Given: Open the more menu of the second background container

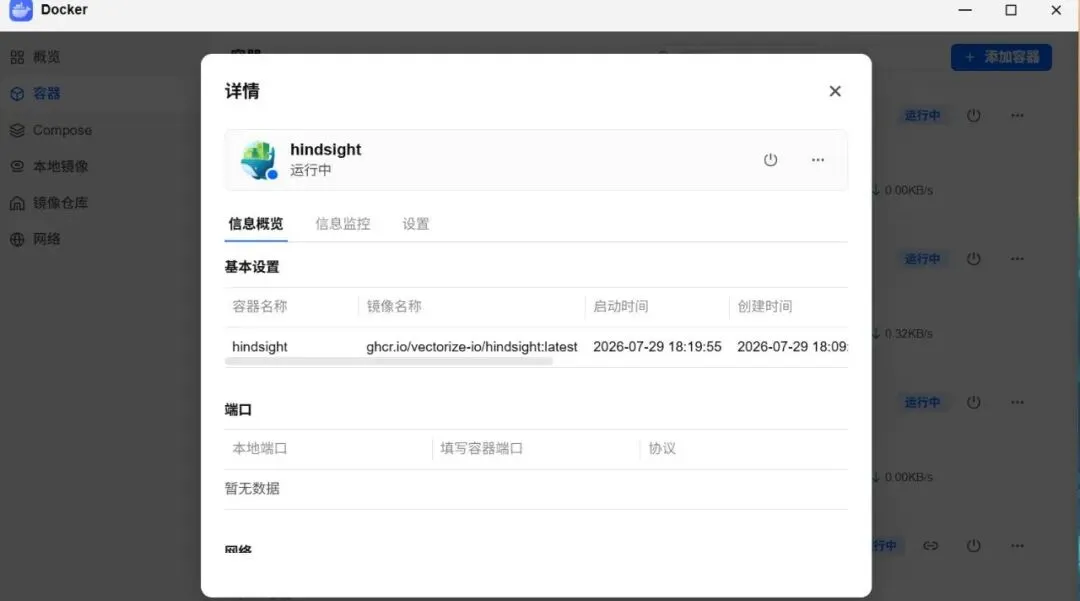Looking at the screenshot, I should tap(1017, 259).
